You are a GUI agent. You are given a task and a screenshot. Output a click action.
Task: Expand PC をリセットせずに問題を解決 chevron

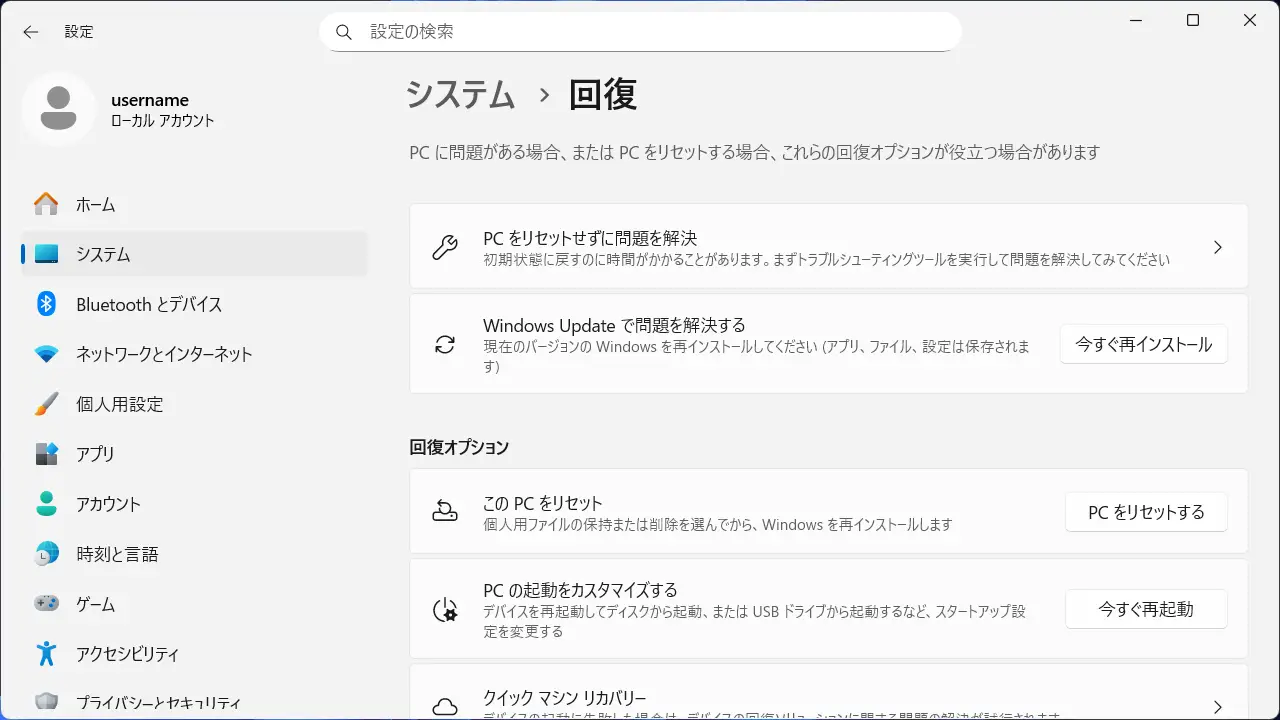[1217, 247]
